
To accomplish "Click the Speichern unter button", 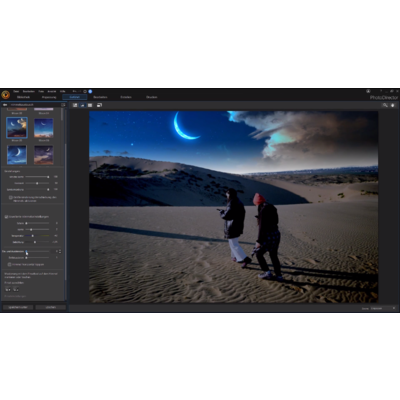I will (18, 307).
